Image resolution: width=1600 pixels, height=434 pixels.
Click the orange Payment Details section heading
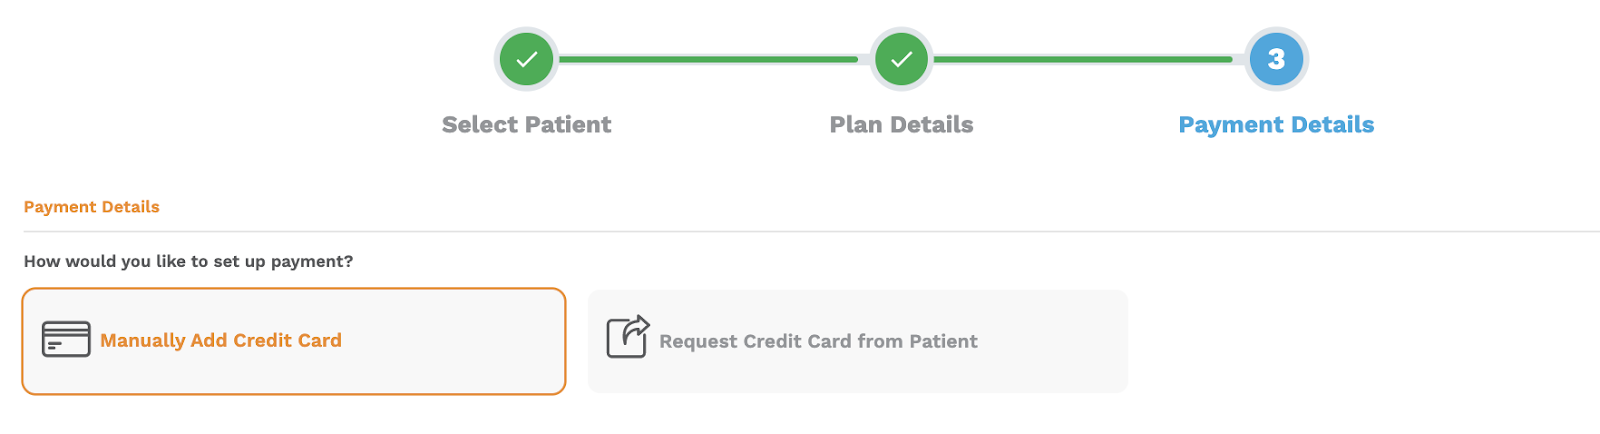92,207
